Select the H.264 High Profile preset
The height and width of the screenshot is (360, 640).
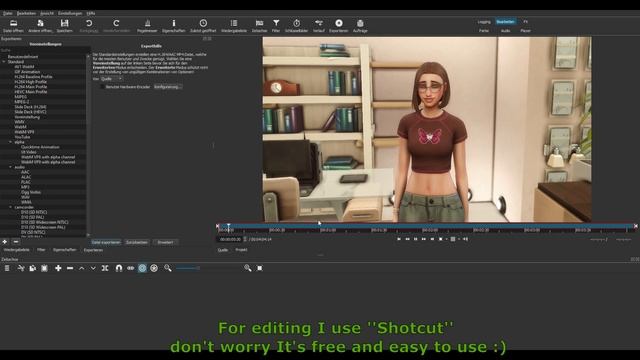pyautogui.click(x=31, y=82)
